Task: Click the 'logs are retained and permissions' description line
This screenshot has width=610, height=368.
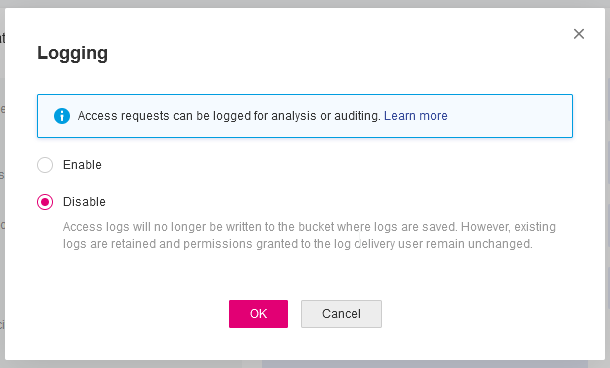Action: click(x=298, y=244)
